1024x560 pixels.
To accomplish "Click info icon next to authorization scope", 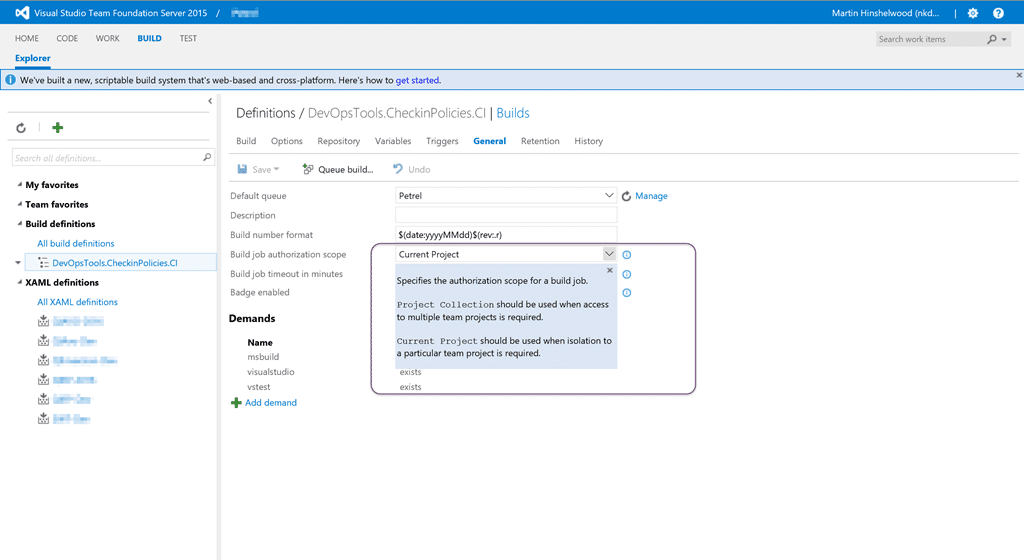I will click(626, 255).
